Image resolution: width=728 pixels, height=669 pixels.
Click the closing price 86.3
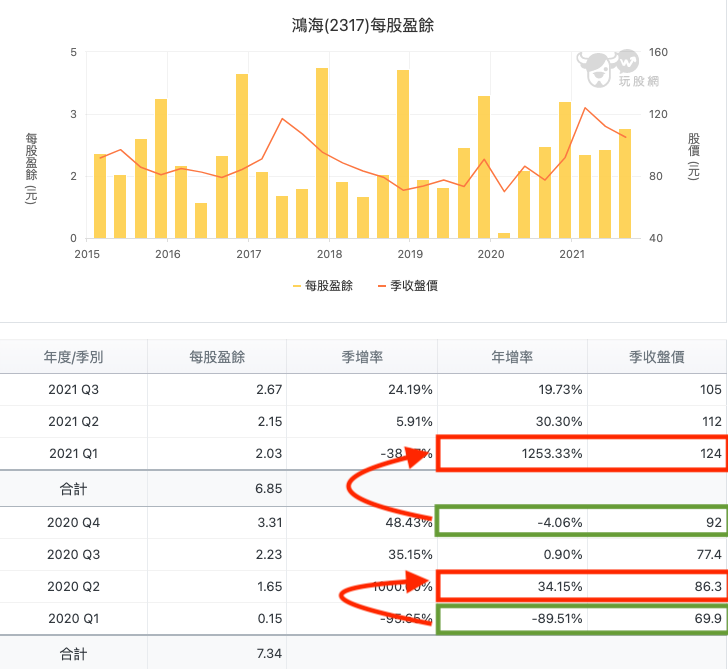708,587
